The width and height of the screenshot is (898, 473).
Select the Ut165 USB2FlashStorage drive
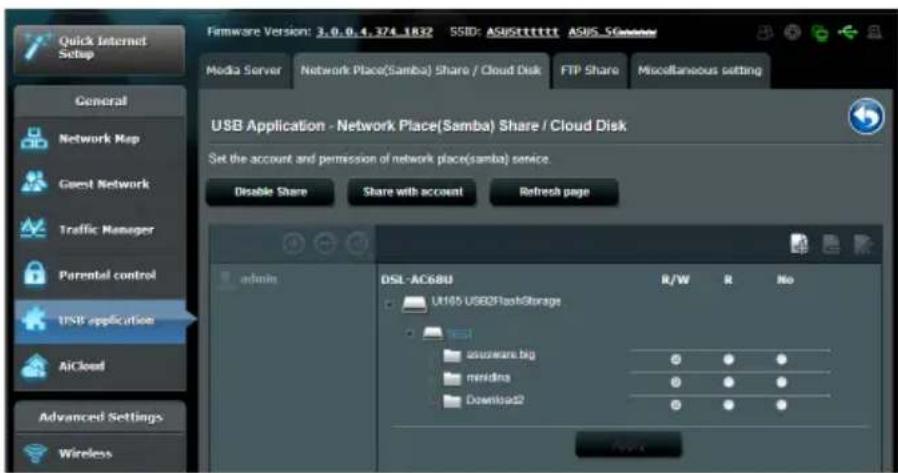(496, 301)
